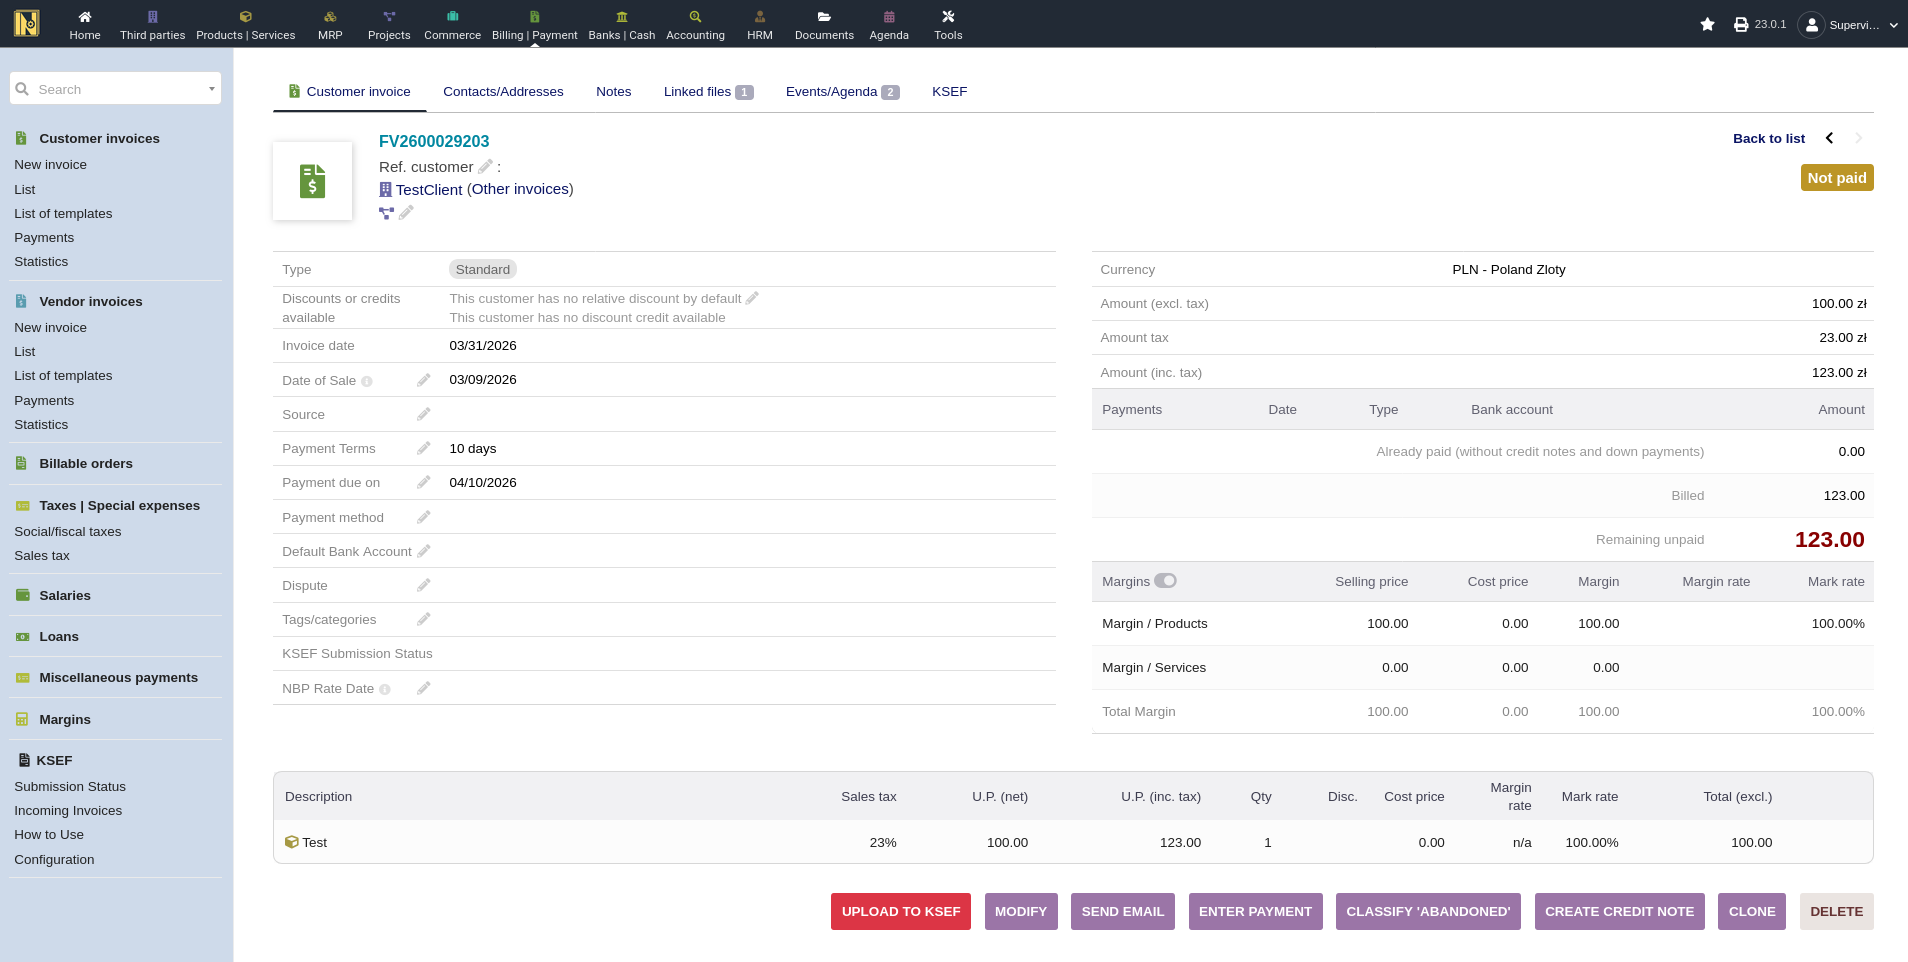Open the TestClient third party link
This screenshot has height=962, width=1908.
(x=429, y=190)
